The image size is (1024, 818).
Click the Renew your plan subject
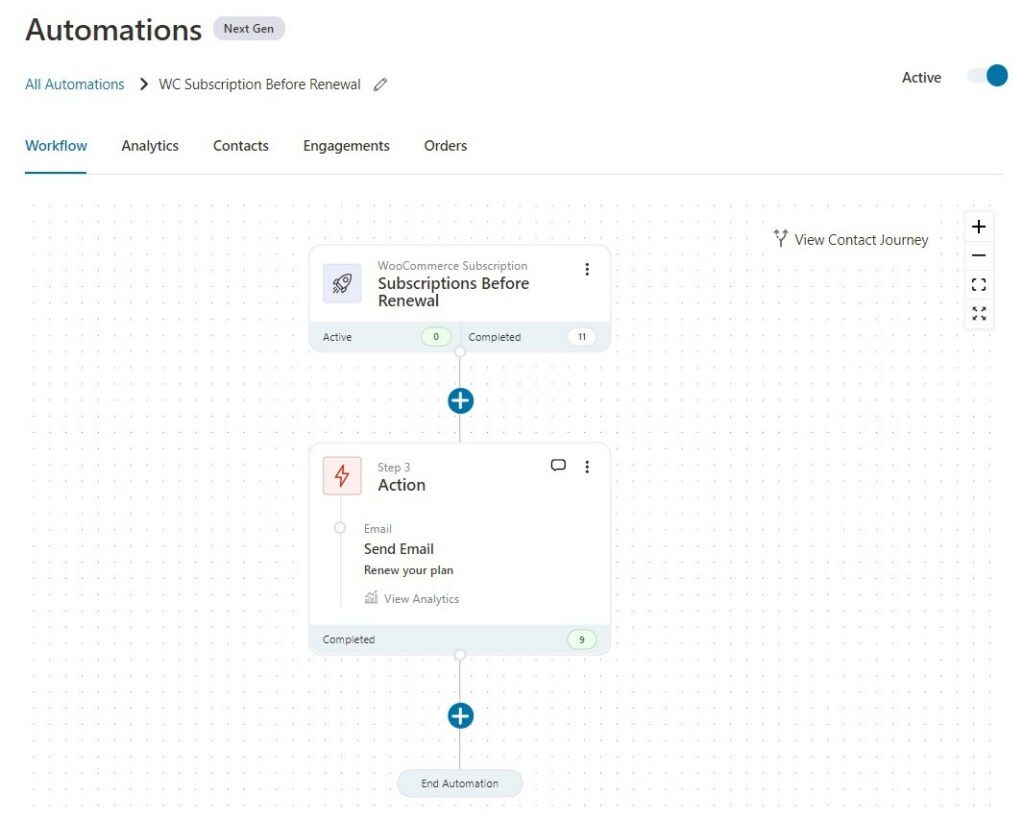pos(408,571)
